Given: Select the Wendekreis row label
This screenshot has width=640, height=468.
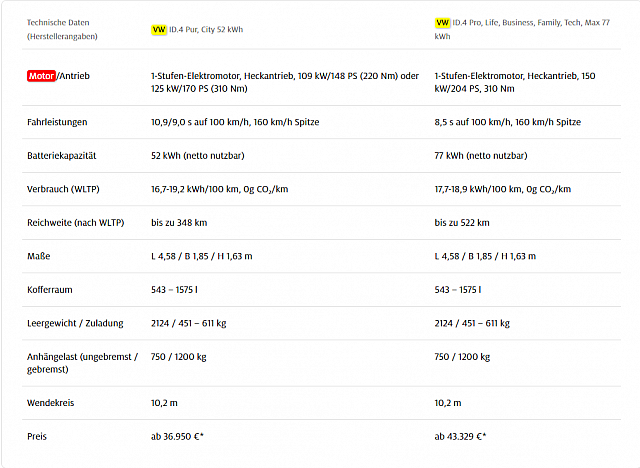Looking at the screenshot, I should pos(51,402).
